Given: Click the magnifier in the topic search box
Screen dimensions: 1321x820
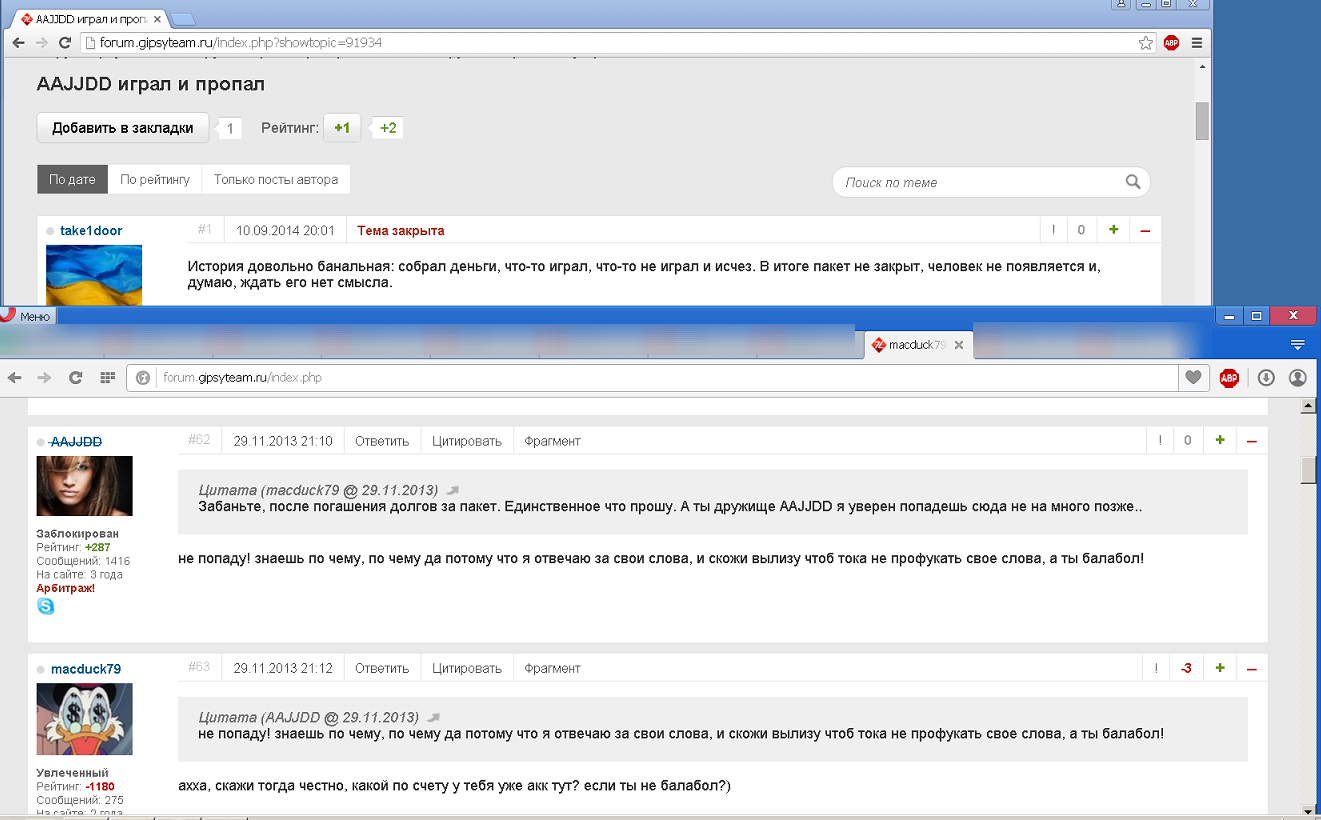Looking at the screenshot, I should click(1133, 182).
